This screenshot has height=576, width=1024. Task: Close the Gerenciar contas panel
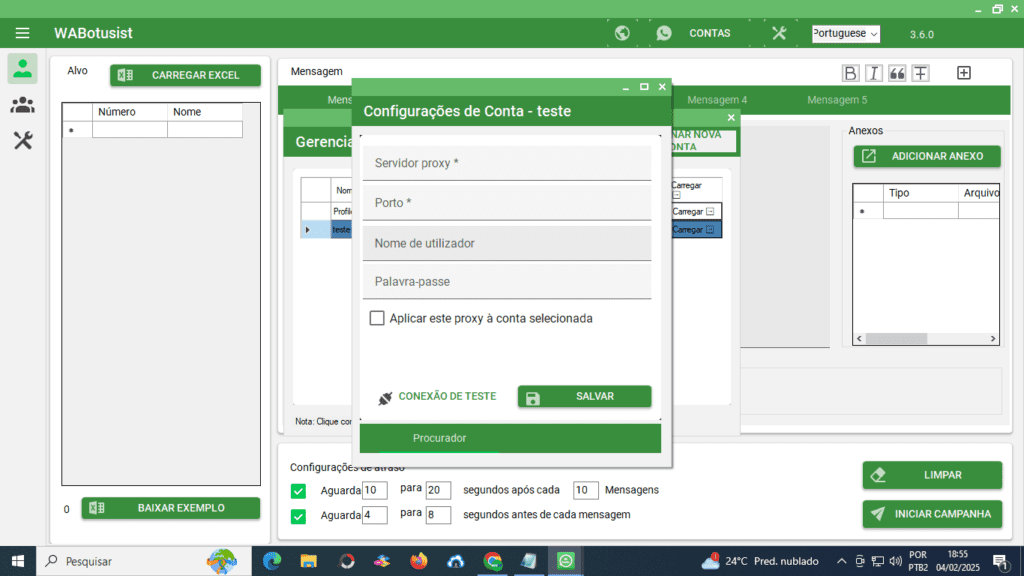(x=731, y=118)
